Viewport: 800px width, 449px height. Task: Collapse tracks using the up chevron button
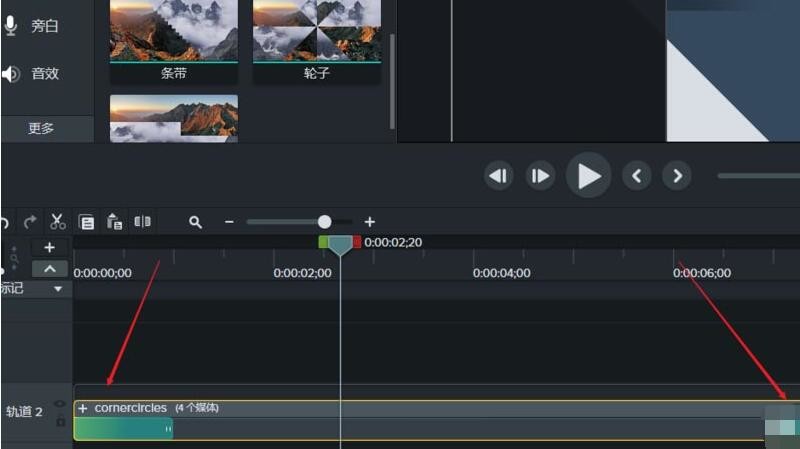50,269
